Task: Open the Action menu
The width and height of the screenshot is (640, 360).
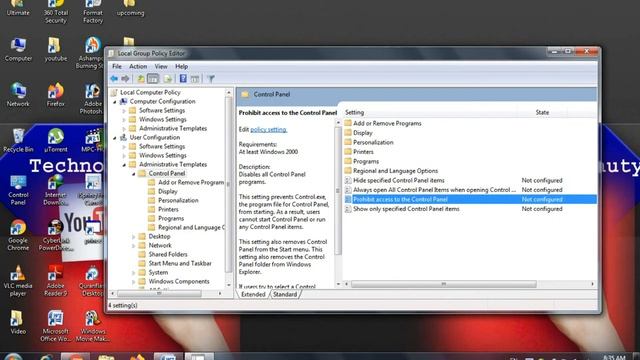Action: [138, 66]
